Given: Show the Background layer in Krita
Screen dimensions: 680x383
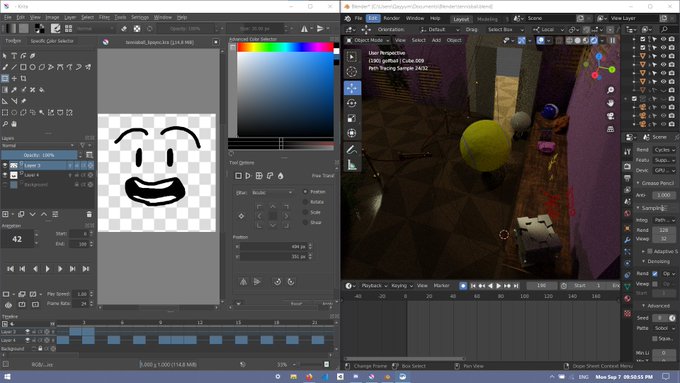Looking at the screenshot, I should tap(5, 185).
